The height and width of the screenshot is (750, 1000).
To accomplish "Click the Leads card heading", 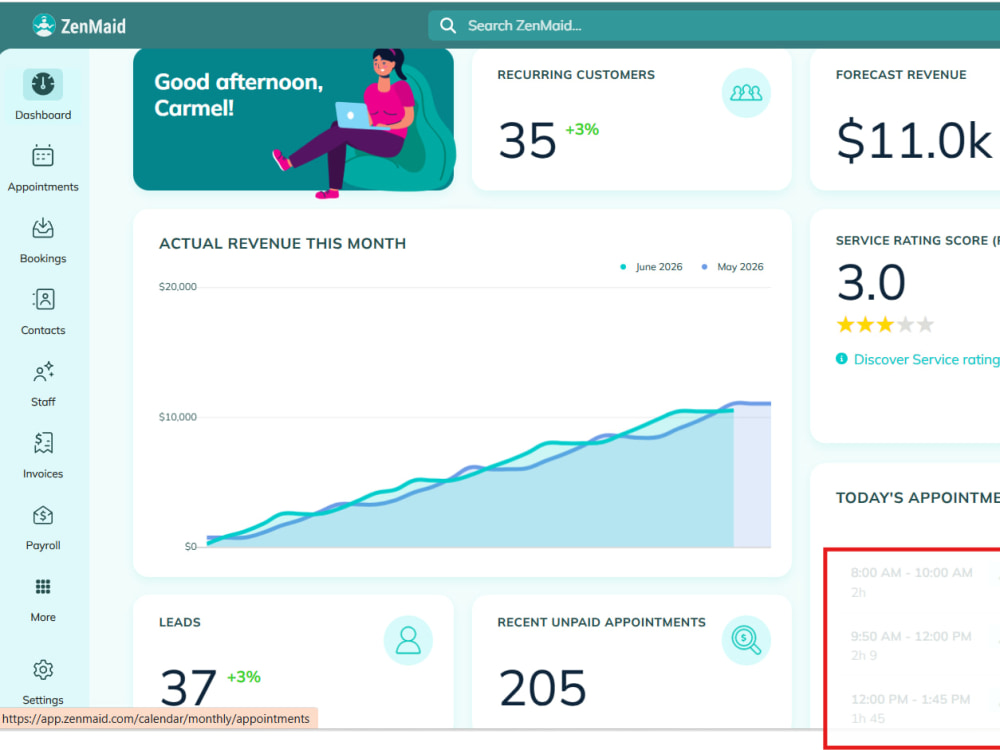I will [x=180, y=622].
